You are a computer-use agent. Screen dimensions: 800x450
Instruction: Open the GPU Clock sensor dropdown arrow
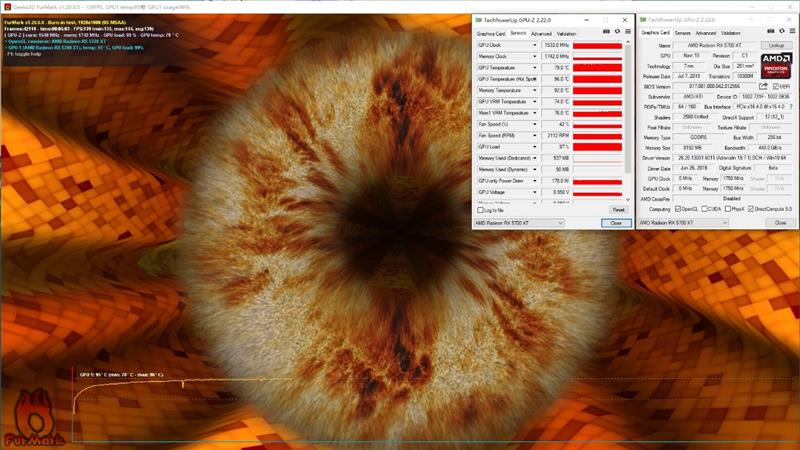[534, 45]
